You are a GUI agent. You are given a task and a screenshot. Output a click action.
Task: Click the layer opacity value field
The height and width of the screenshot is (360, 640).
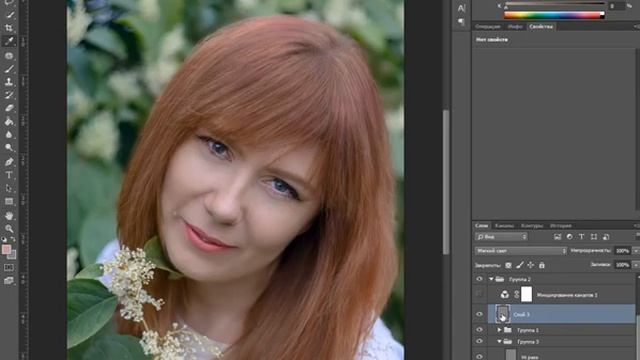click(622, 251)
